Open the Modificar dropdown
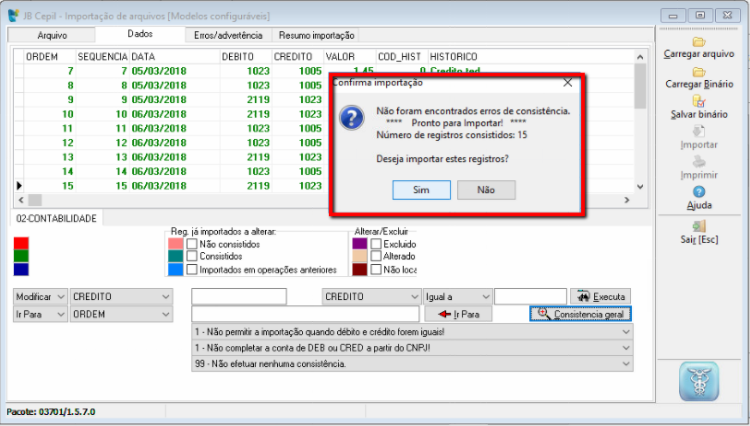The height and width of the screenshot is (426, 750). pyautogui.click(x=41, y=297)
